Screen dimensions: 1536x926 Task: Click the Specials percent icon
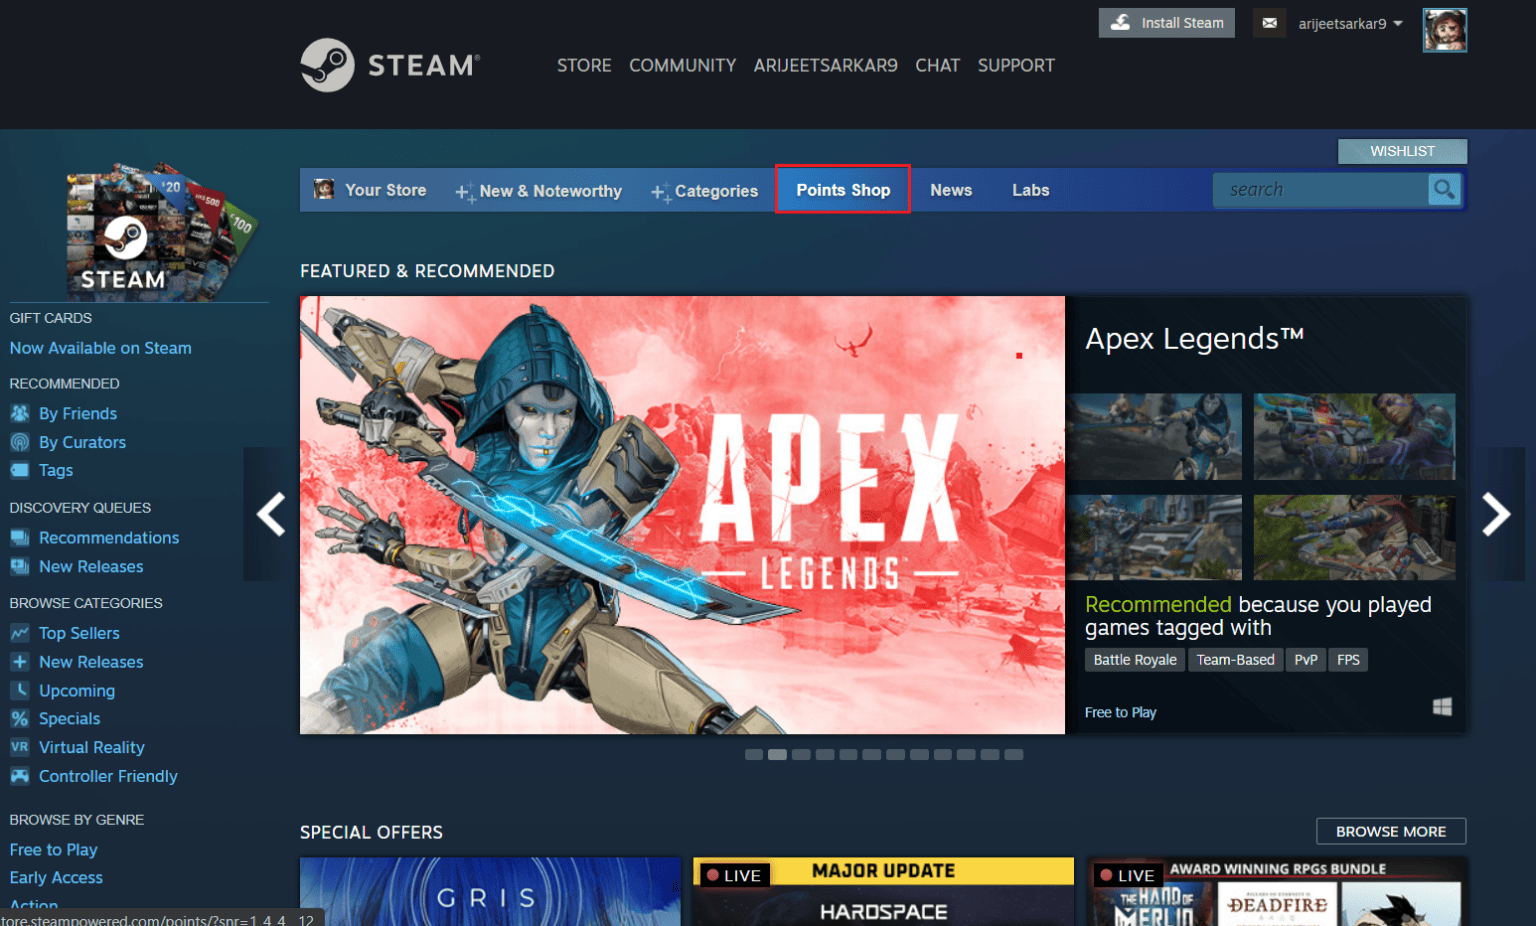[20, 718]
